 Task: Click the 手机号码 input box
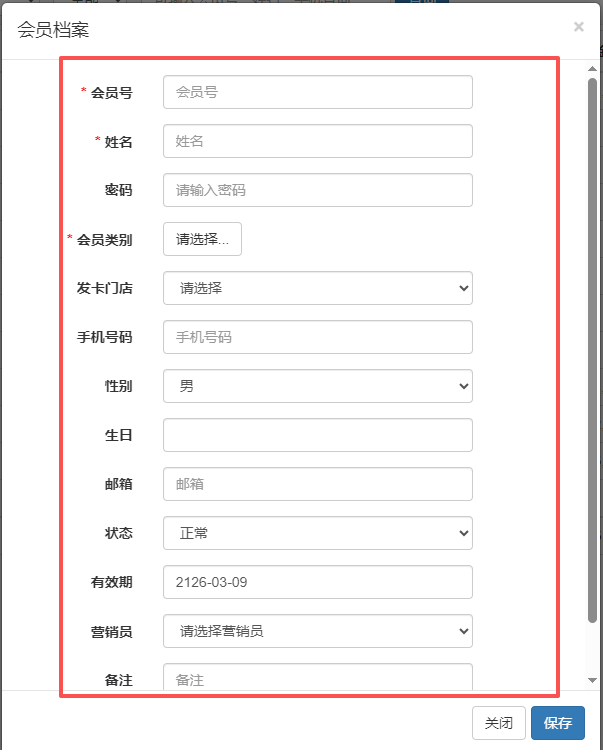point(318,337)
